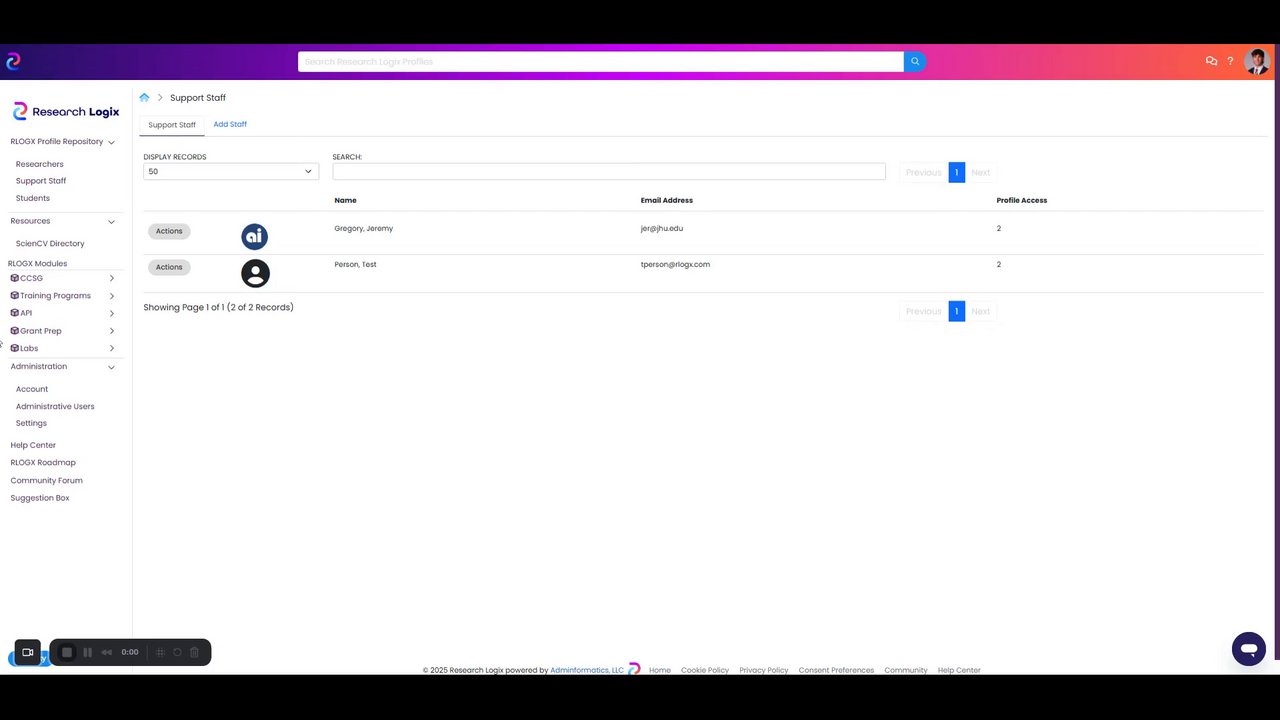Restart recording with circular arrow icon

[x=177, y=652]
